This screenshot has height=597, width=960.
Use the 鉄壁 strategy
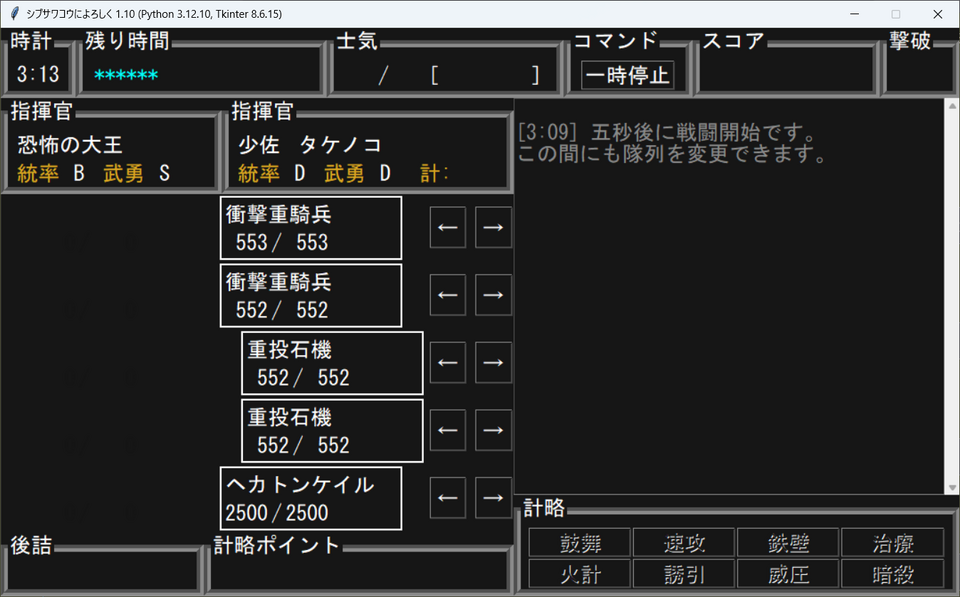click(x=788, y=543)
